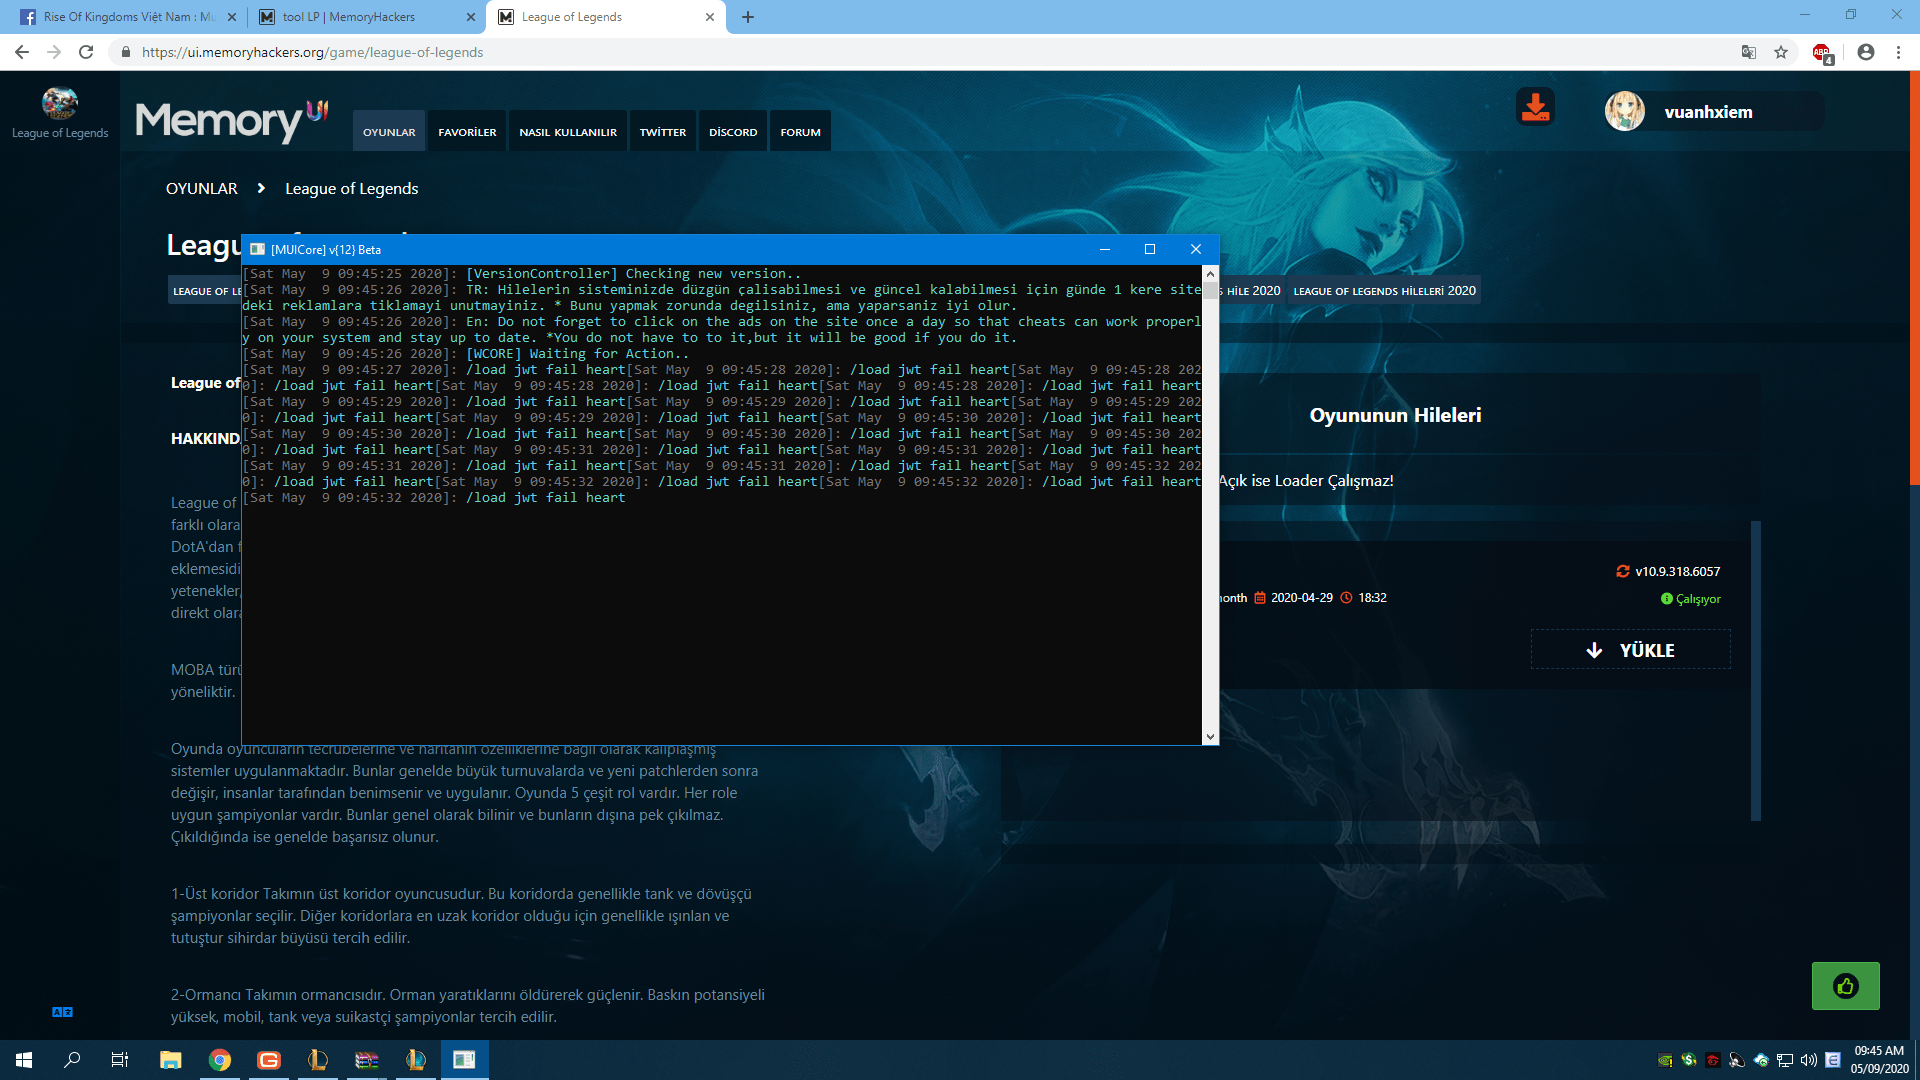Open the Windows Start menu
1920x1080 pixels.
(x=24, y=1060)
